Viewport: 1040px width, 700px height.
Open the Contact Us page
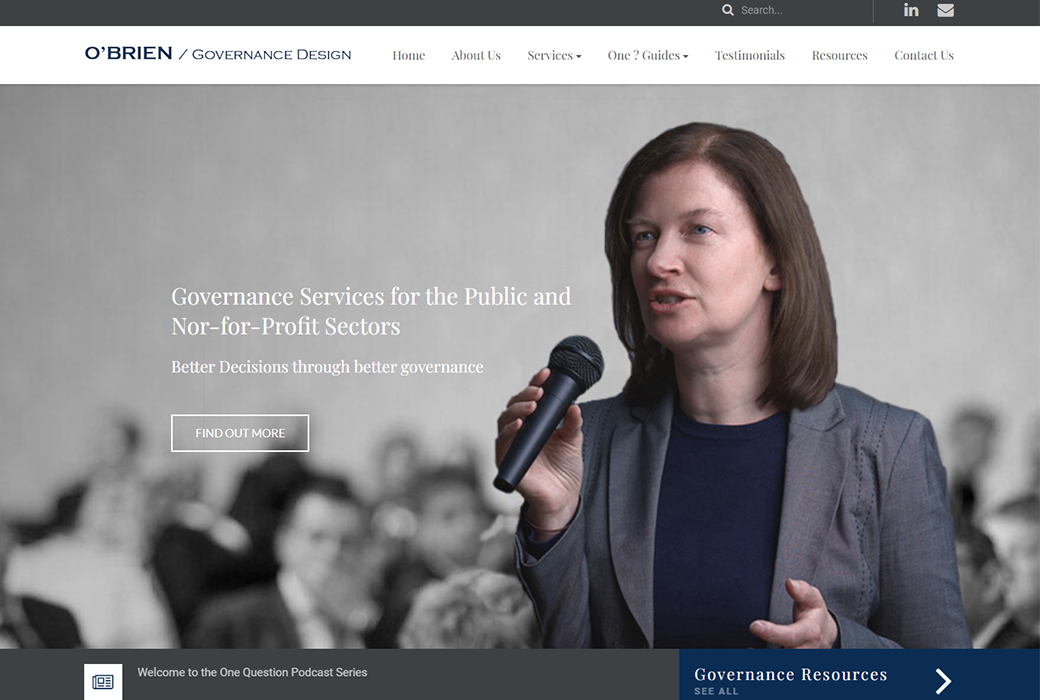[x=923, y=55]
